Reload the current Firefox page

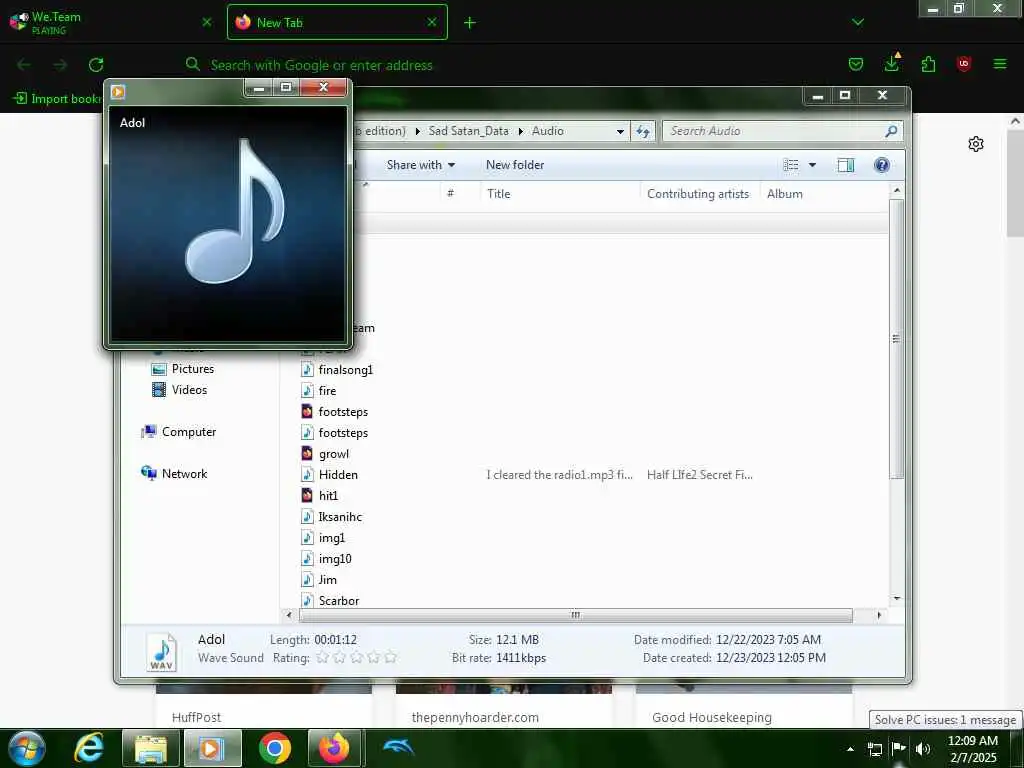(96, 65)
